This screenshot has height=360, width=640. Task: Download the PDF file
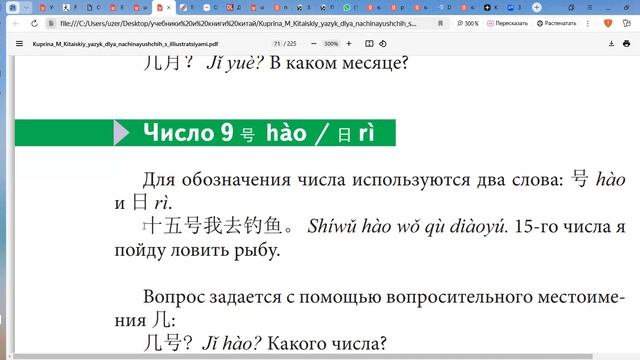611,43
